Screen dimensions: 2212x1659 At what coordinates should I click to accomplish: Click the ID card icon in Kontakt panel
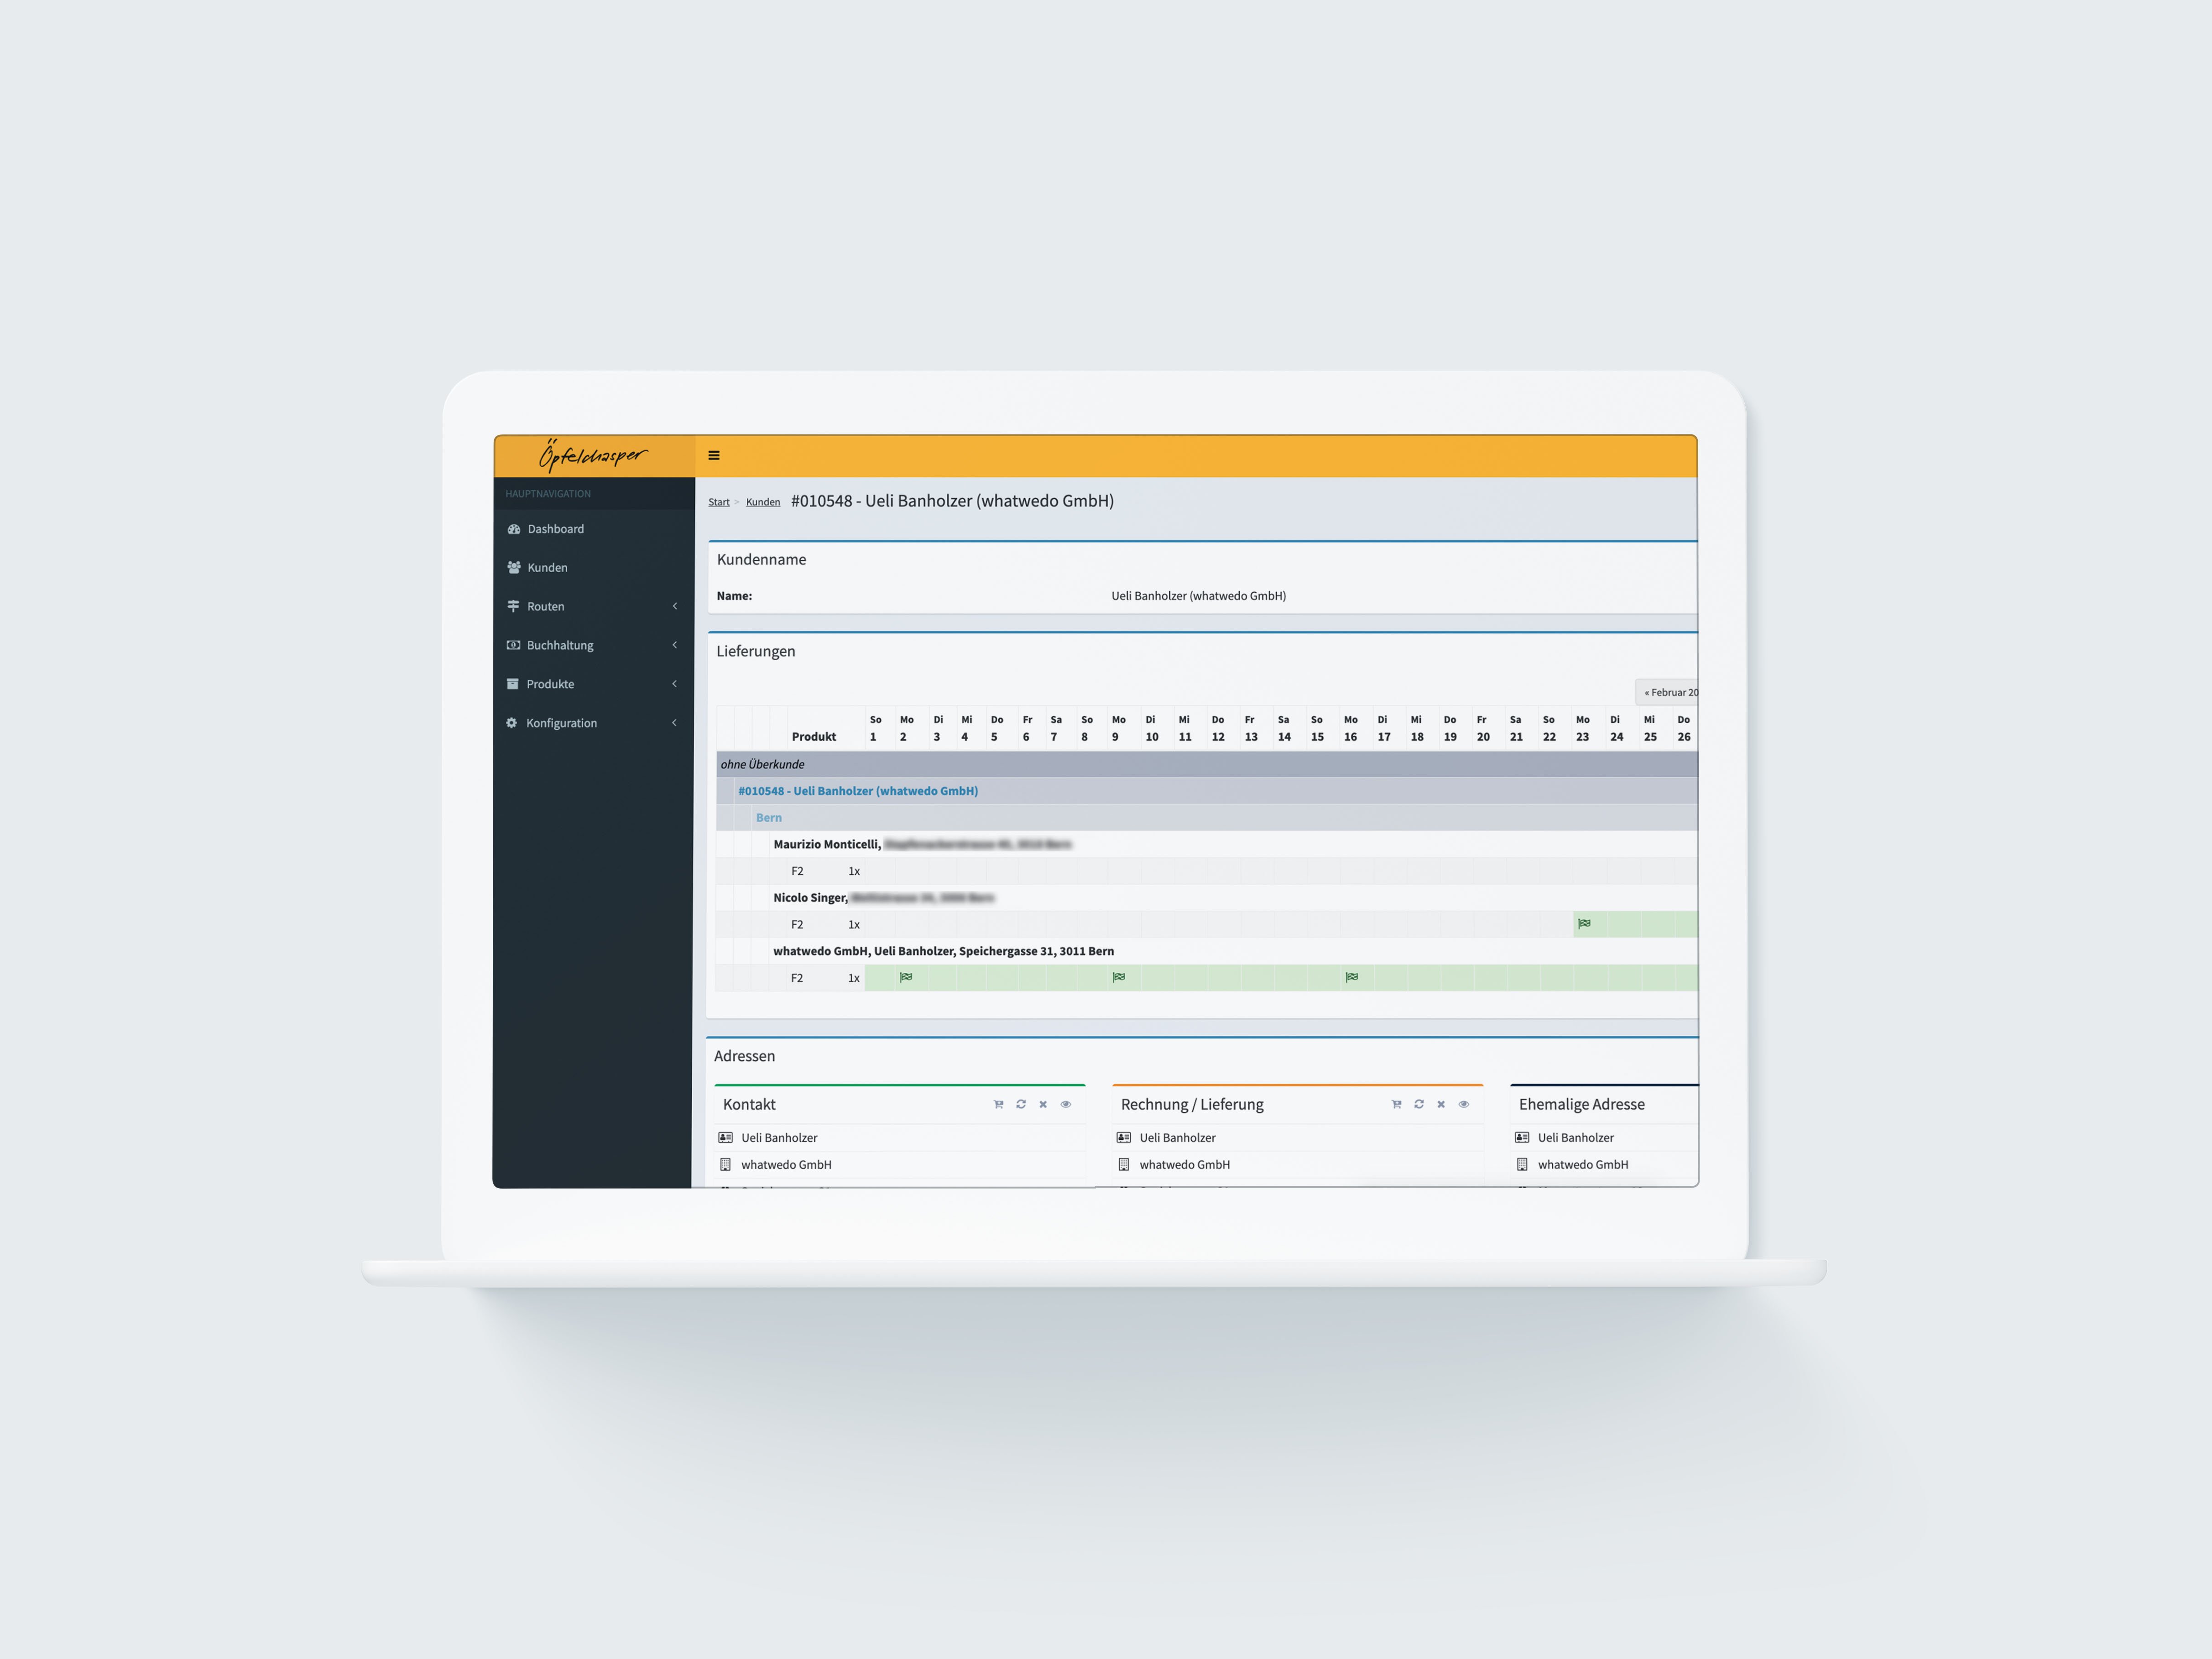[726, 1138]
